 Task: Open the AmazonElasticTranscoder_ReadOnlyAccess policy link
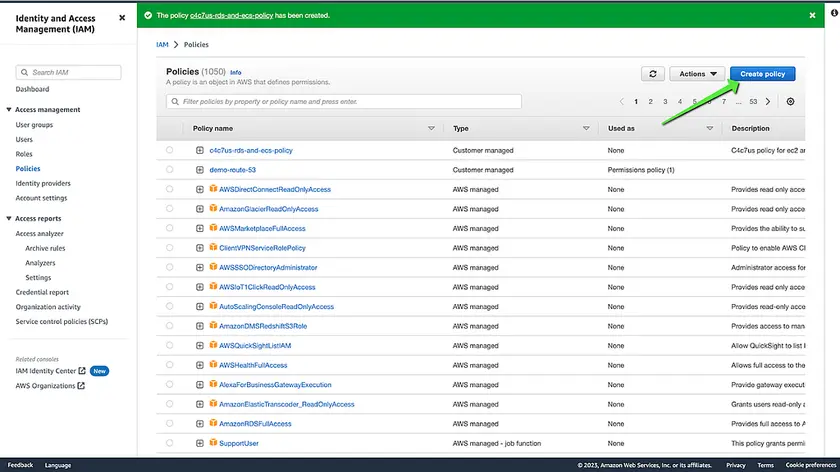point(287,404)
